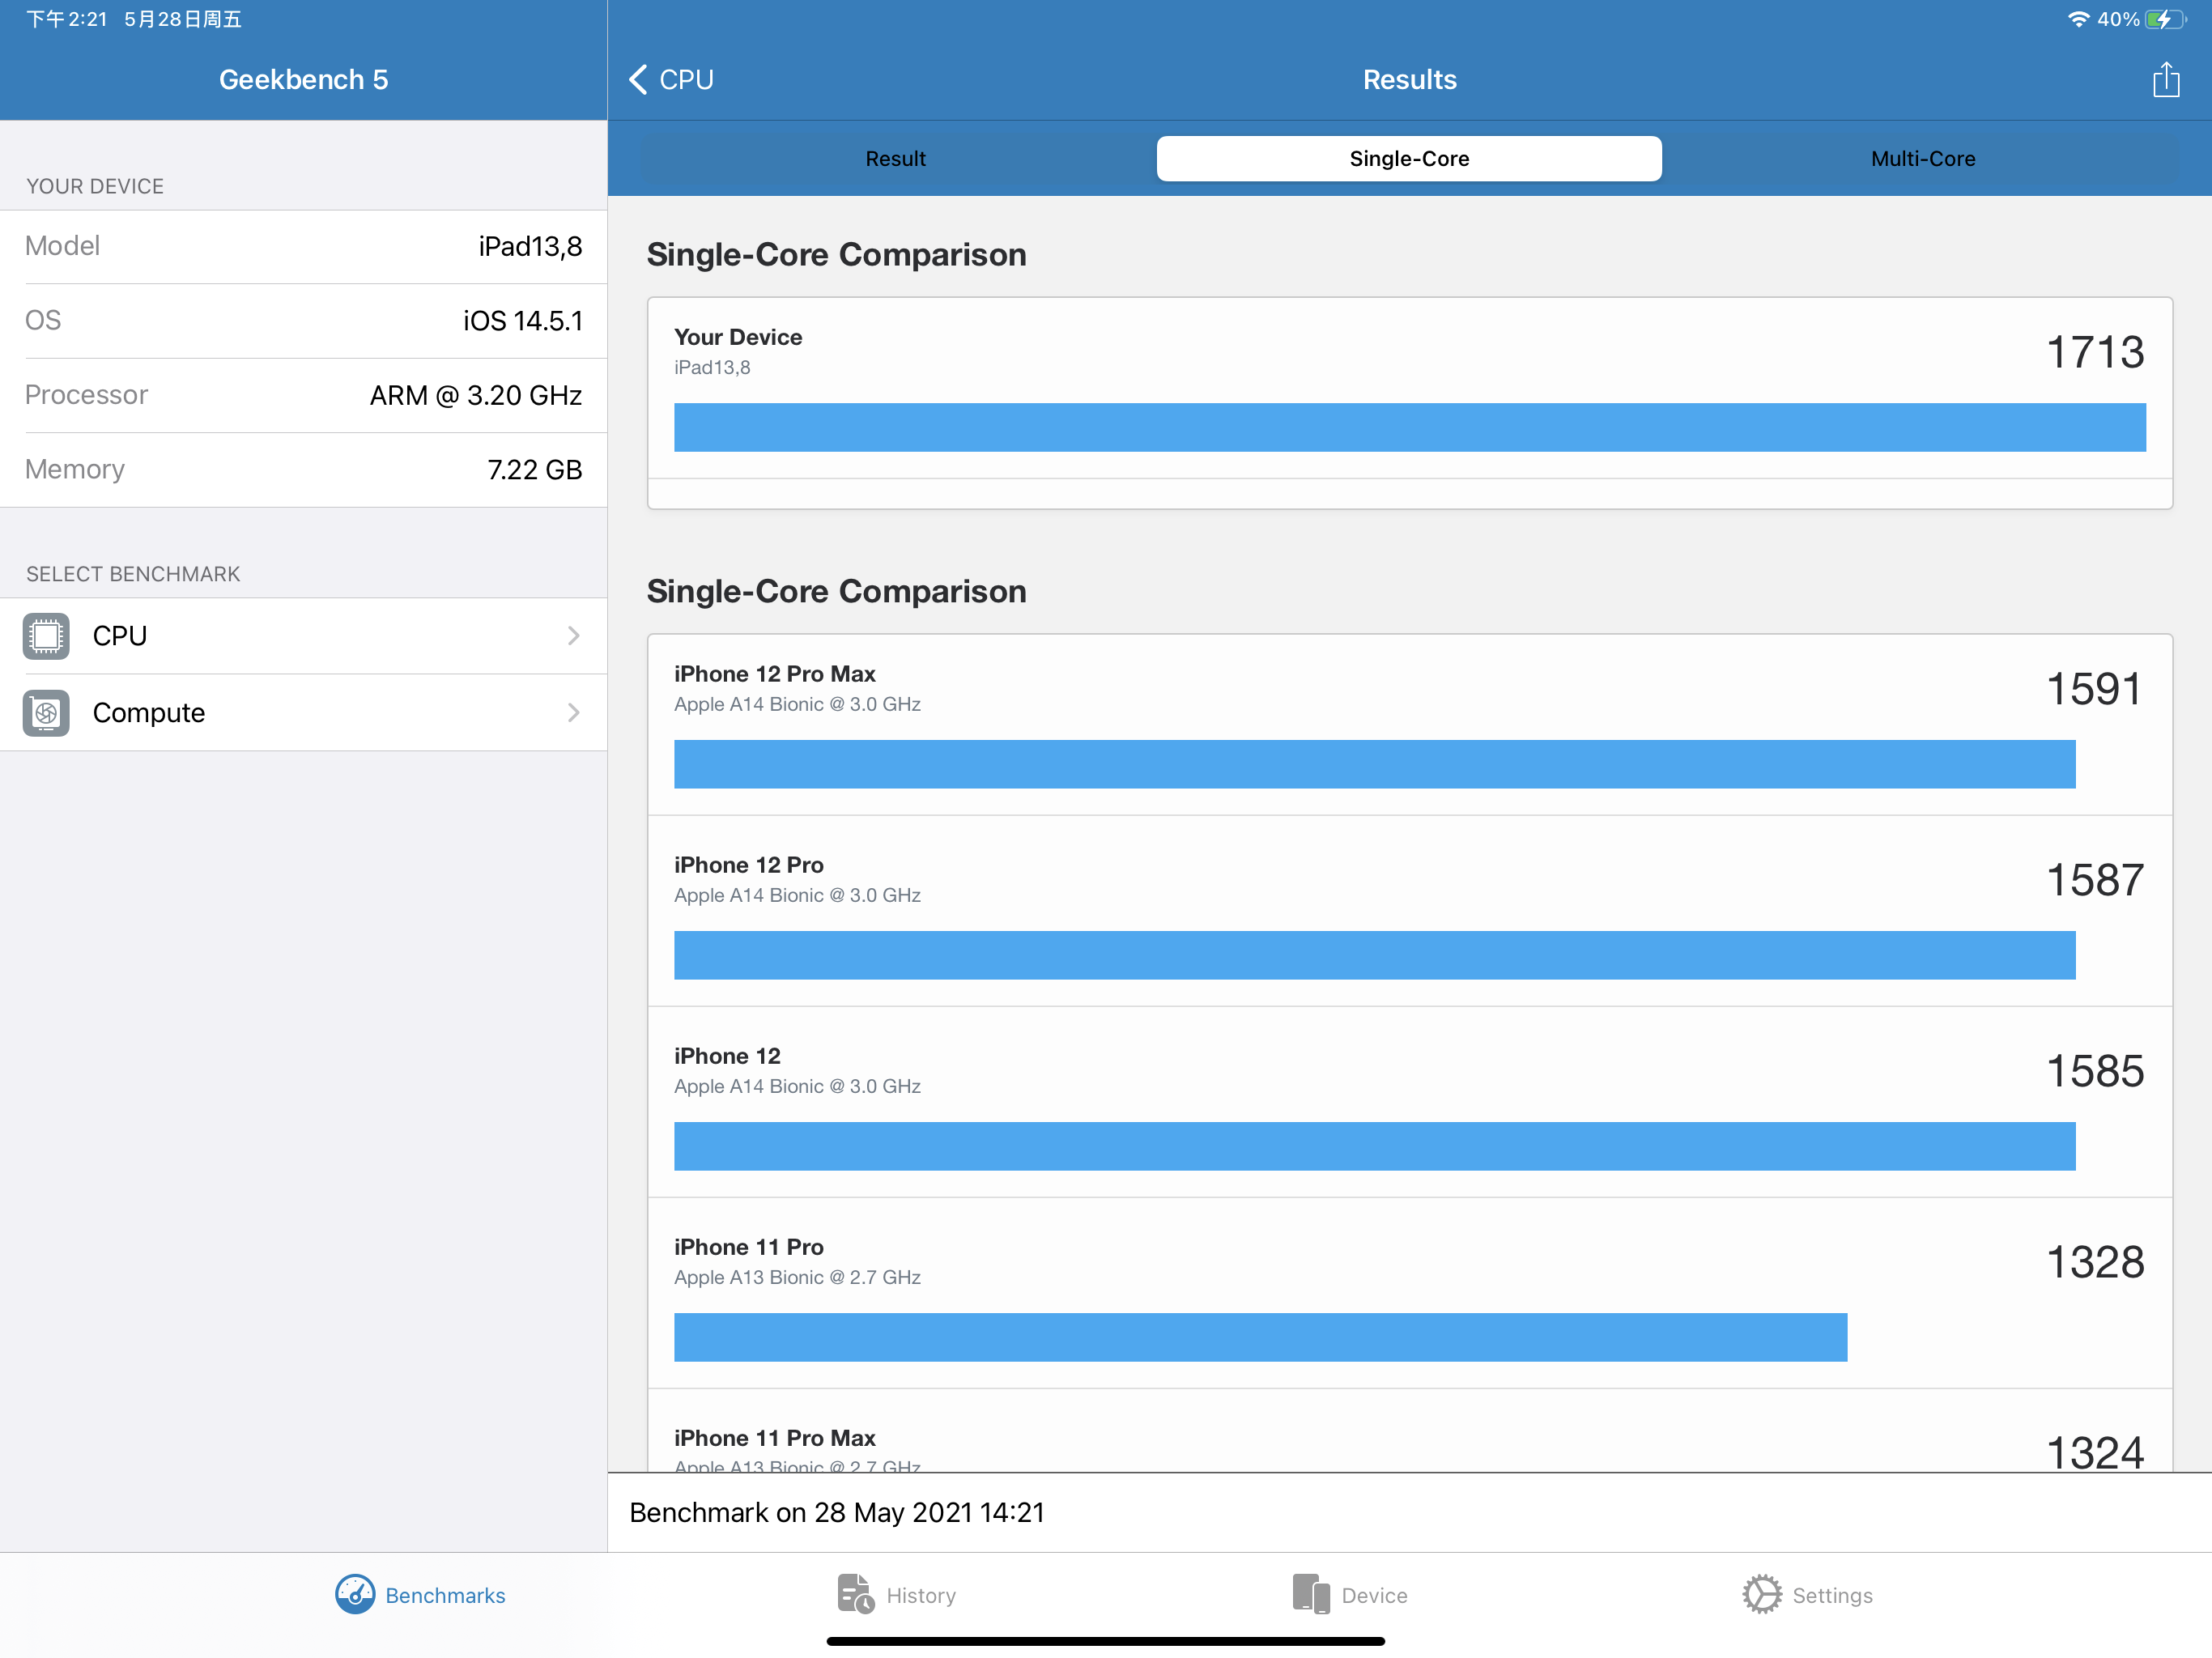This screenshot has height=1658, width=2212.
Task: Tap the 40% battery percentage
Action: coord(2119,19)
